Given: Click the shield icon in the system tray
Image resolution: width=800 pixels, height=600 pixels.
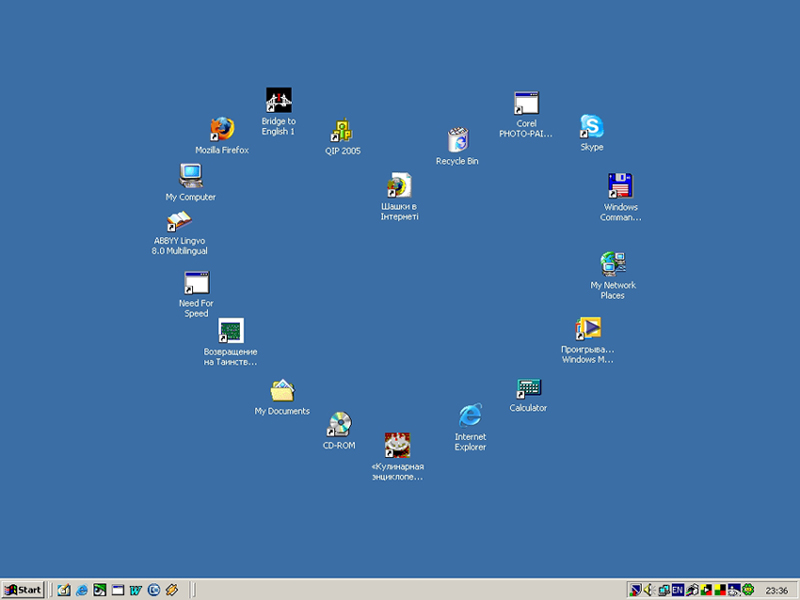Looking at the screenshot, I should coord(635,590).
